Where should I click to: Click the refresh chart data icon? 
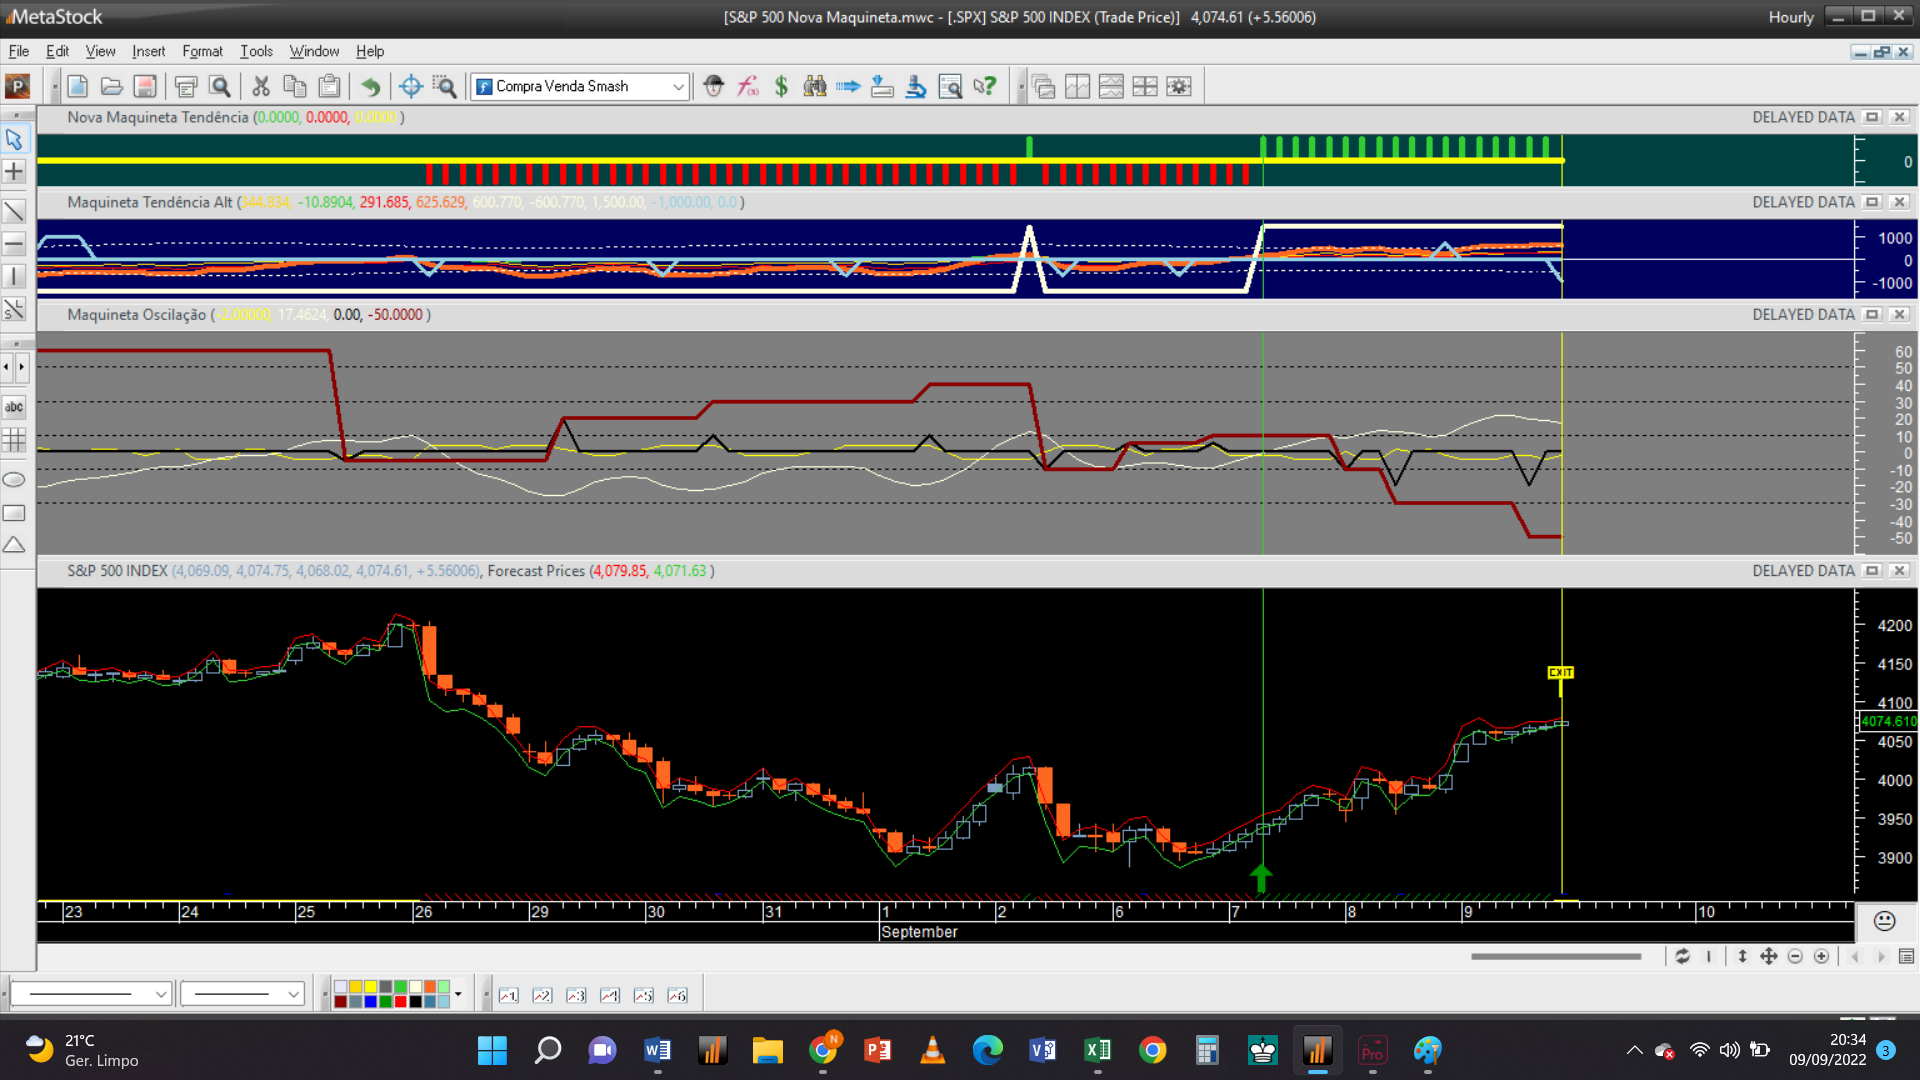click(1683, 957)
